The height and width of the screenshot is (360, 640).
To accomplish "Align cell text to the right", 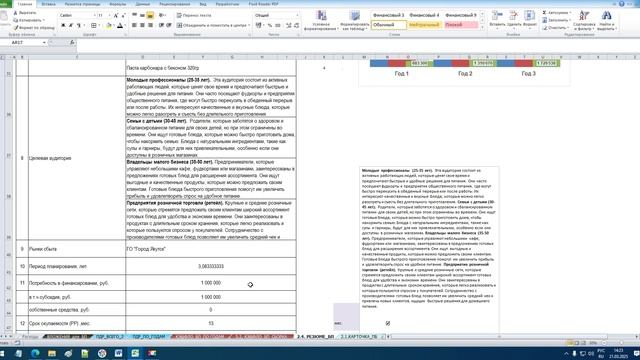I will pos(150,25).
